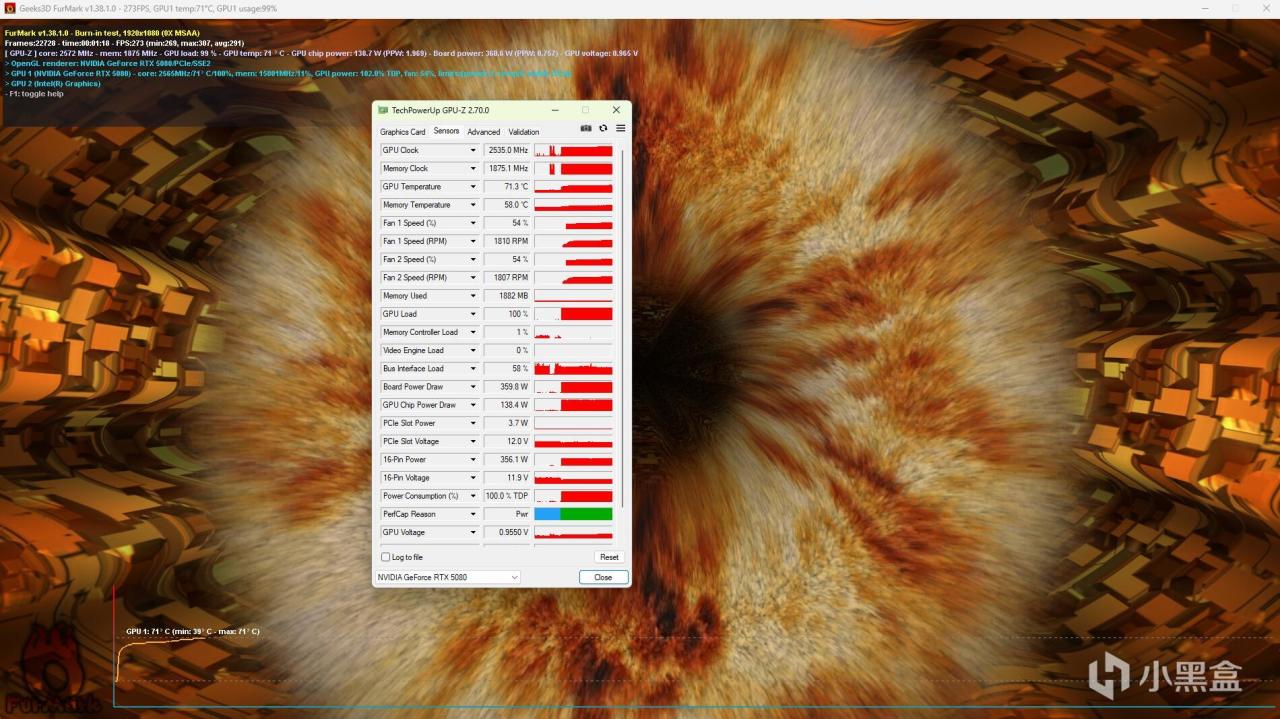Click the 1875.1 MHz Memory Clock value
The image size is (1280, 719).
[x=507, y=168]
